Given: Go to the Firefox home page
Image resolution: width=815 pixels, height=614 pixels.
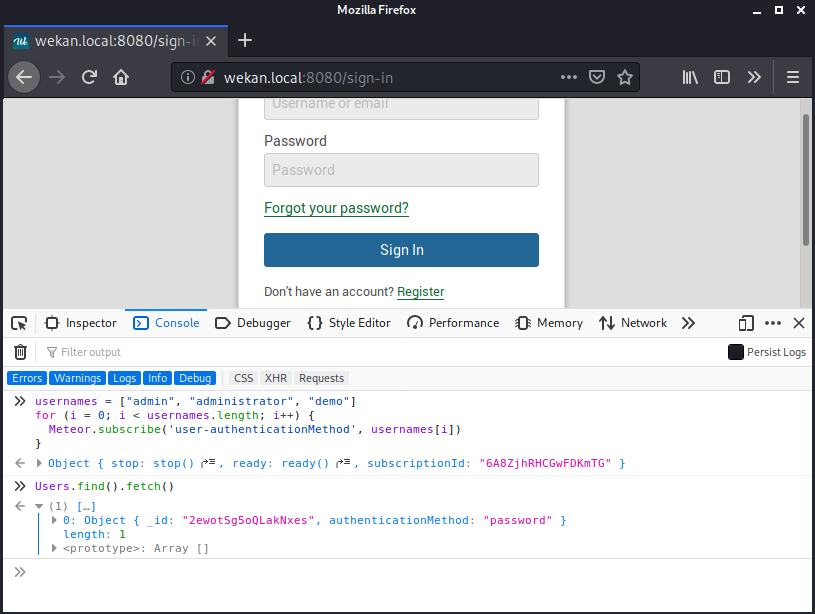Looking at the screenshot, I should pos(121,77).
